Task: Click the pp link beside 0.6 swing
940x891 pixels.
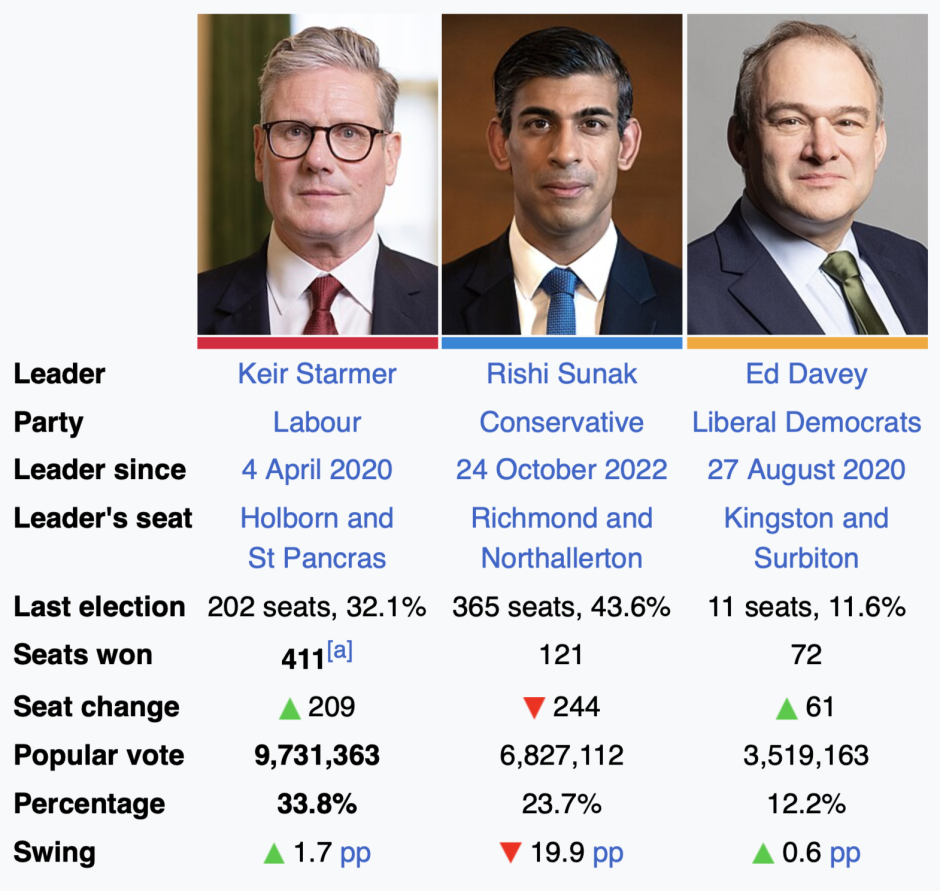Action: click(x=845, y=853)
